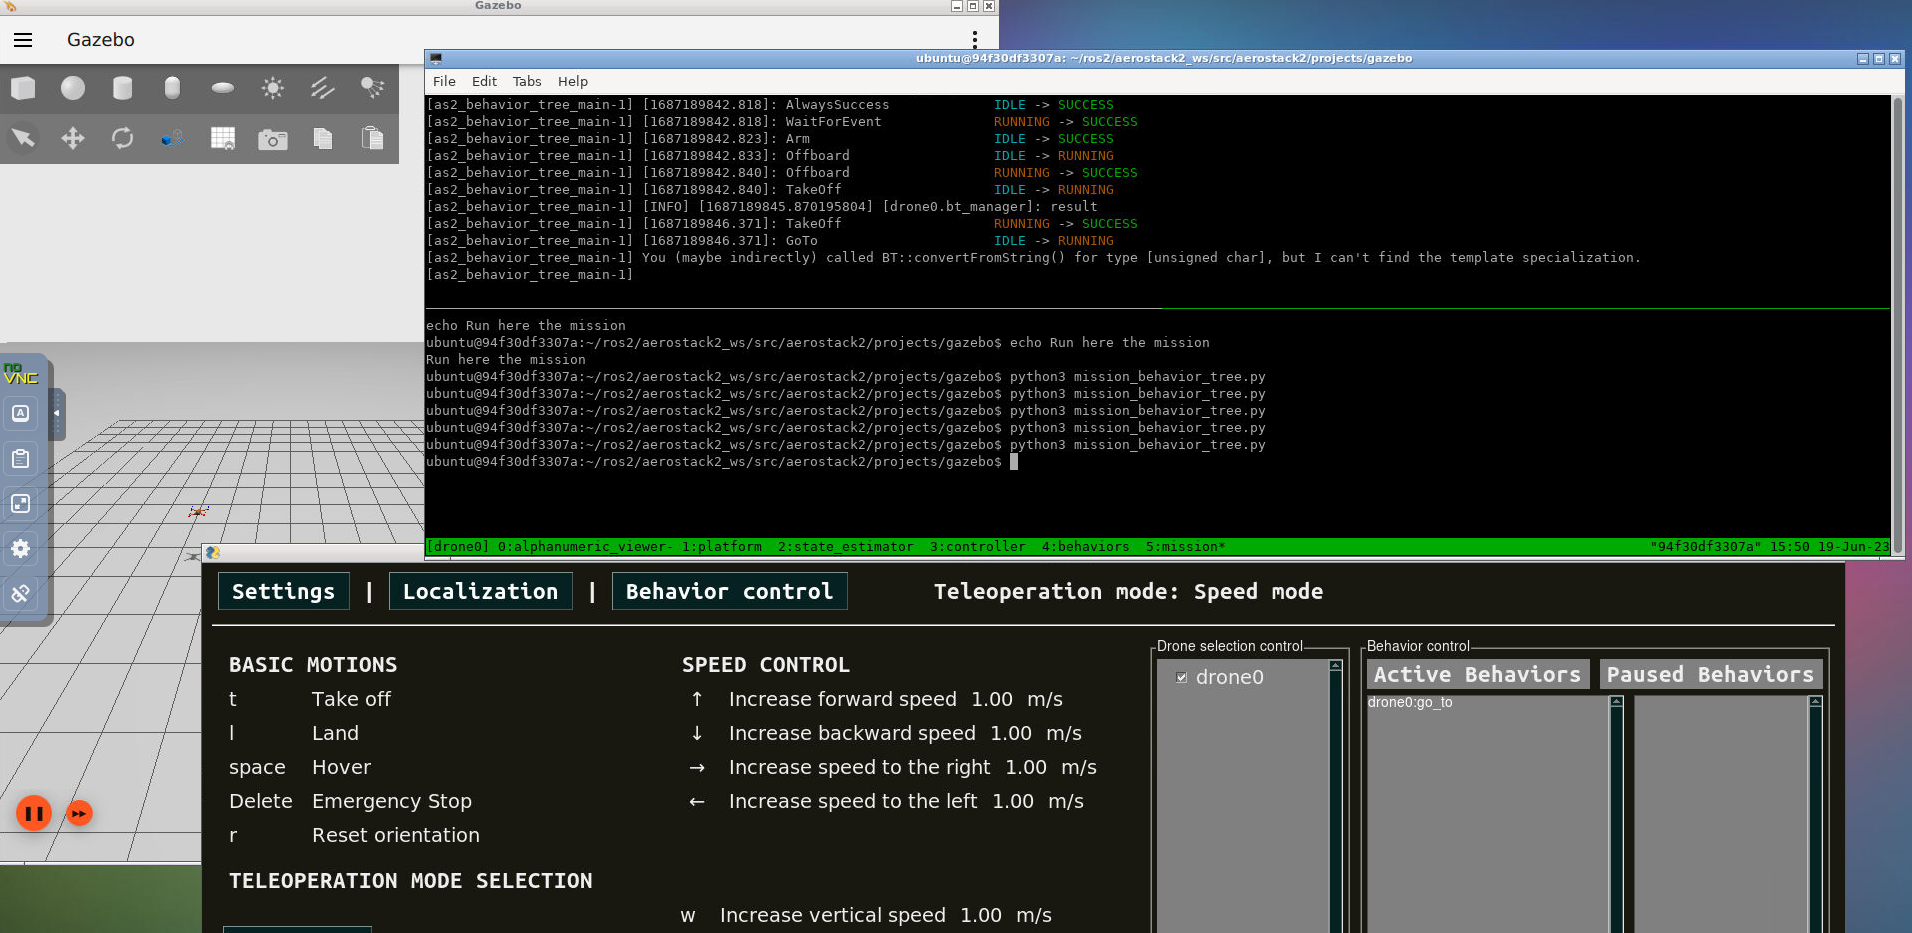Open the Tabs menu in the terminal
The image size is (1912, 933).
tap(526, 81)
